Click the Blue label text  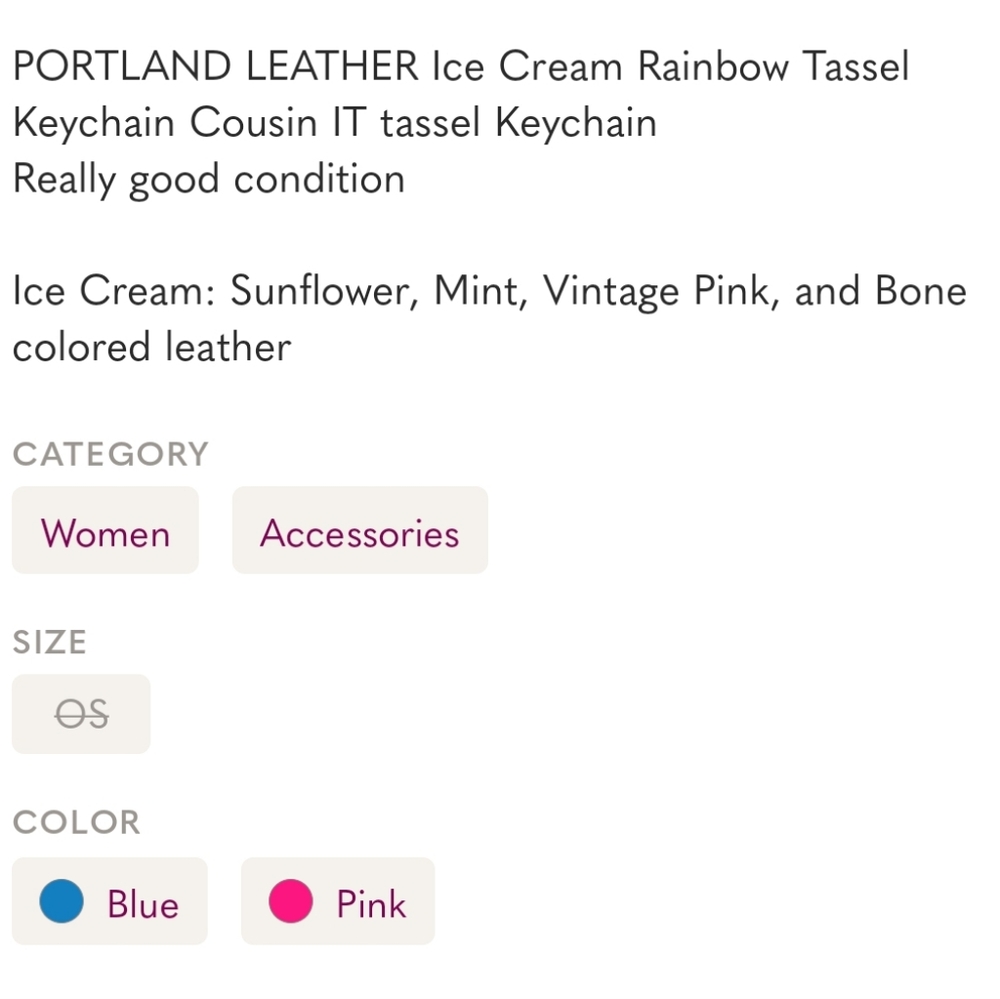(142, 903)
